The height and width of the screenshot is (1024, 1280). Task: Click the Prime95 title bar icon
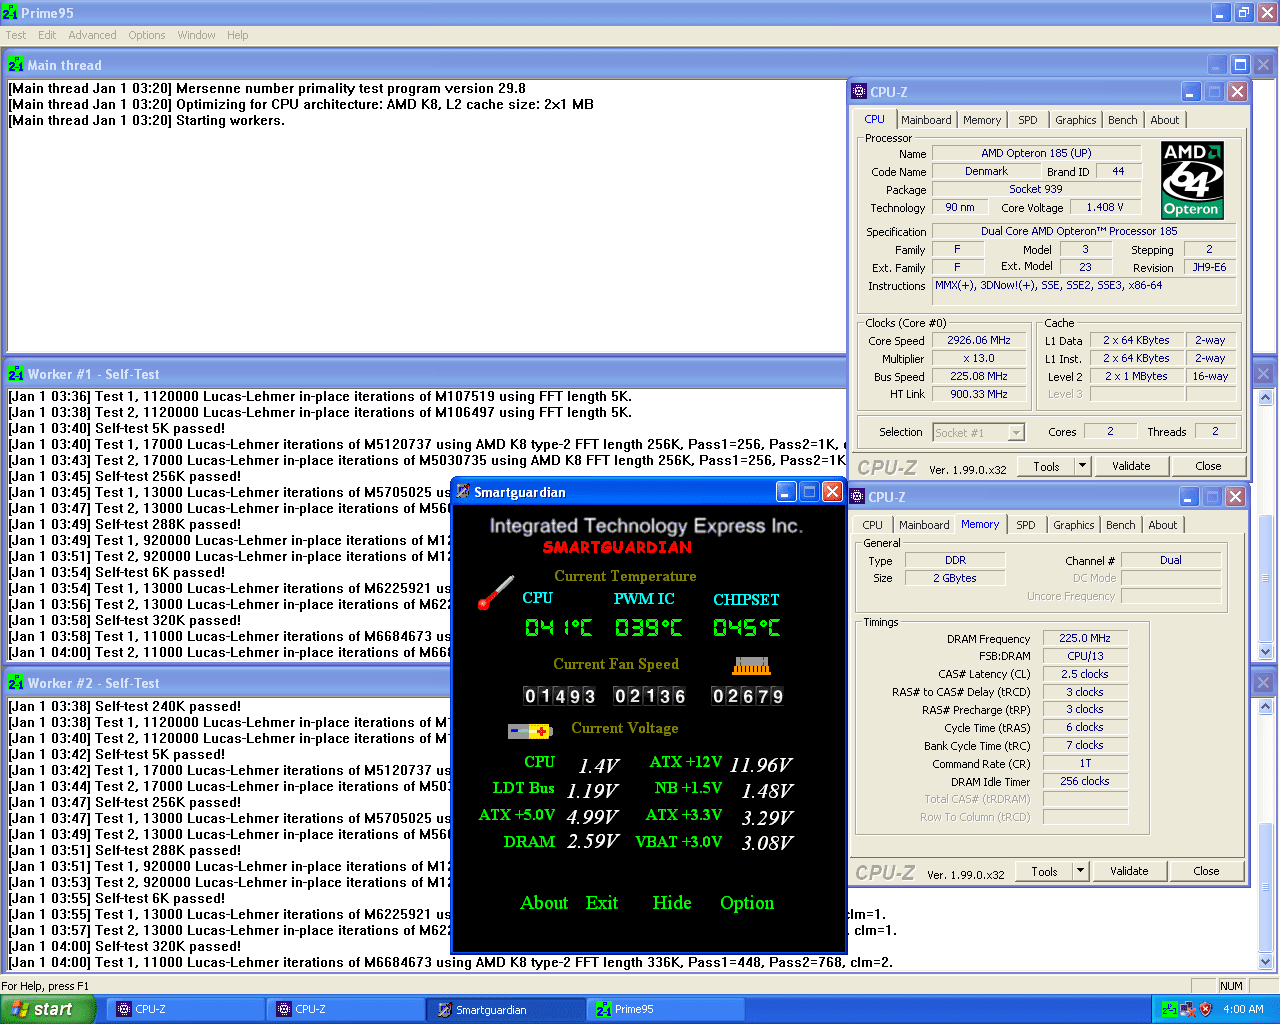(x=9, y=13)
